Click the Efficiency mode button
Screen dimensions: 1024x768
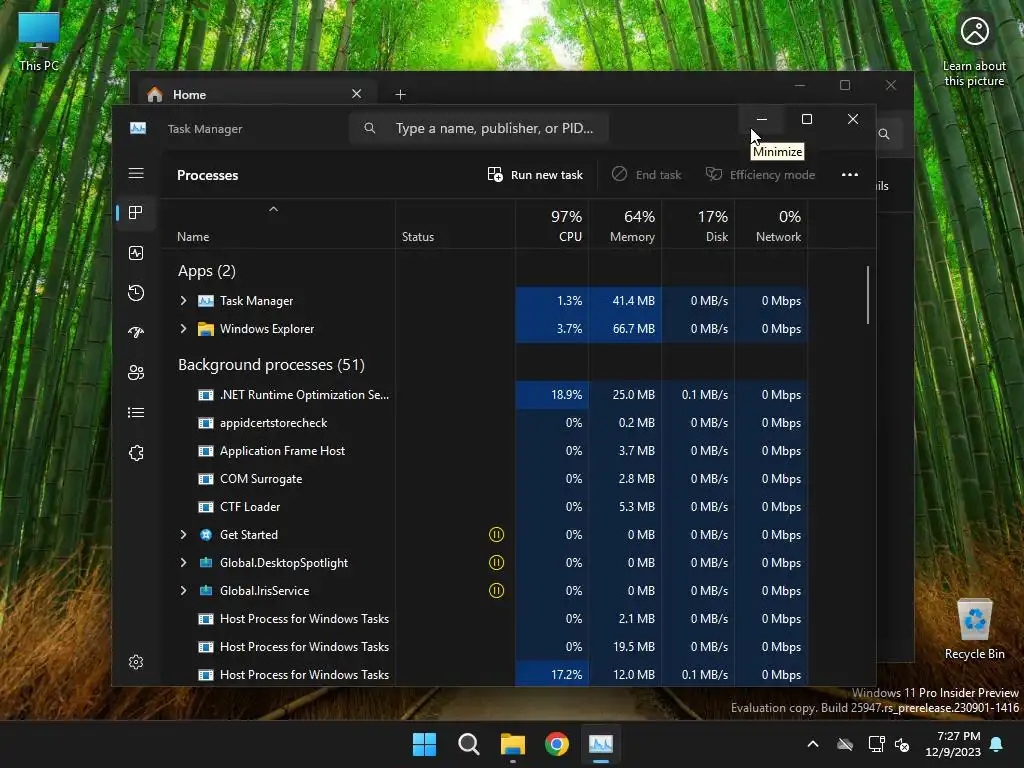click(760, 174)
